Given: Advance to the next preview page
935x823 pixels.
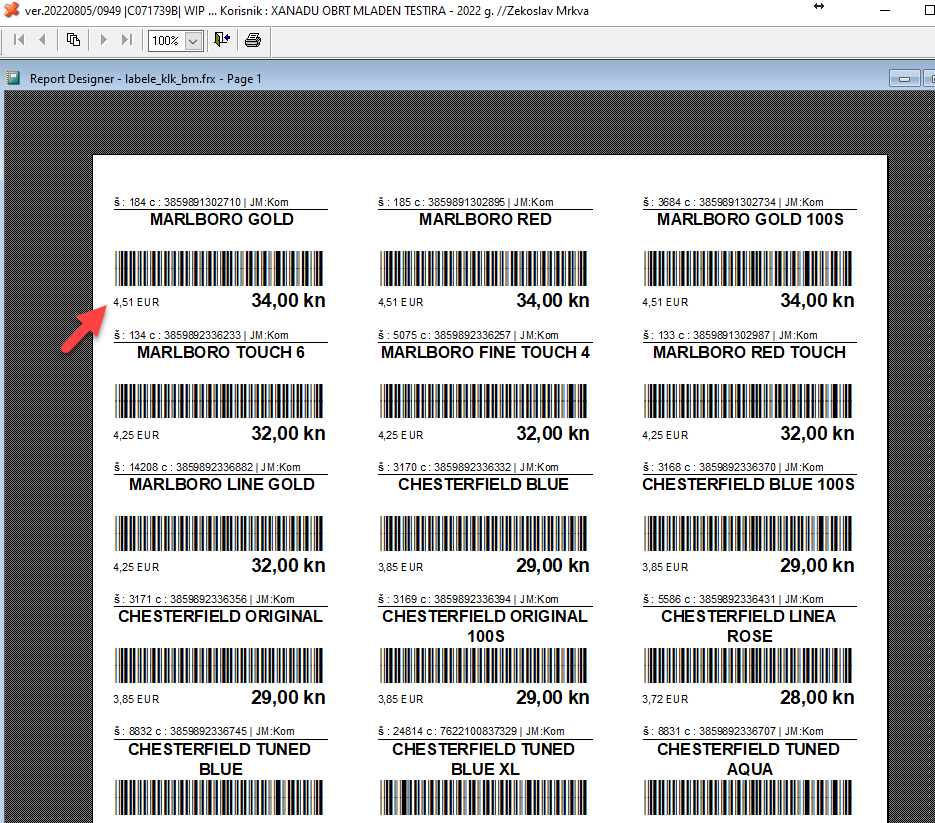Looking at the screenshot, I should [103, 40].
